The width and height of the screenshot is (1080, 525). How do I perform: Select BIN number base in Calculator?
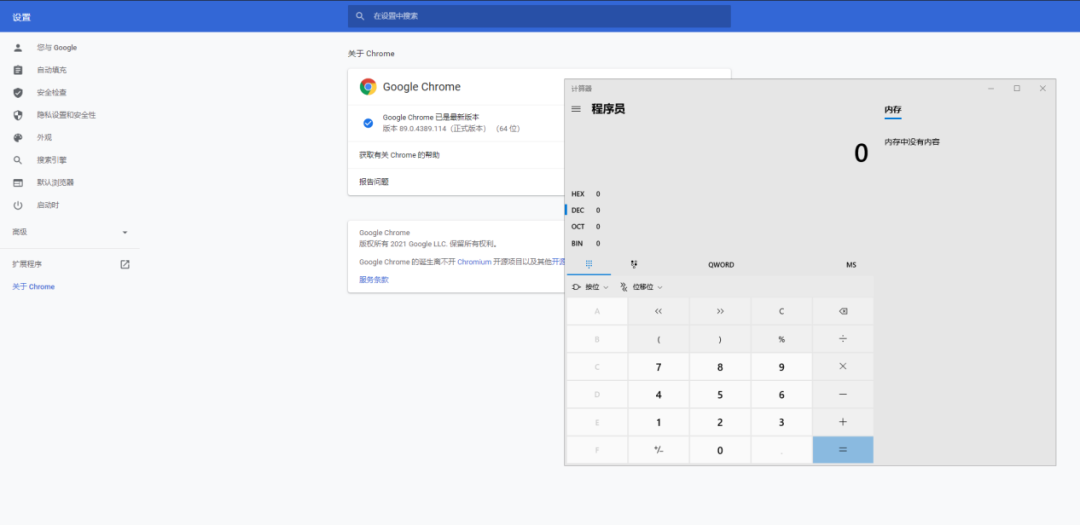[585, 243]
